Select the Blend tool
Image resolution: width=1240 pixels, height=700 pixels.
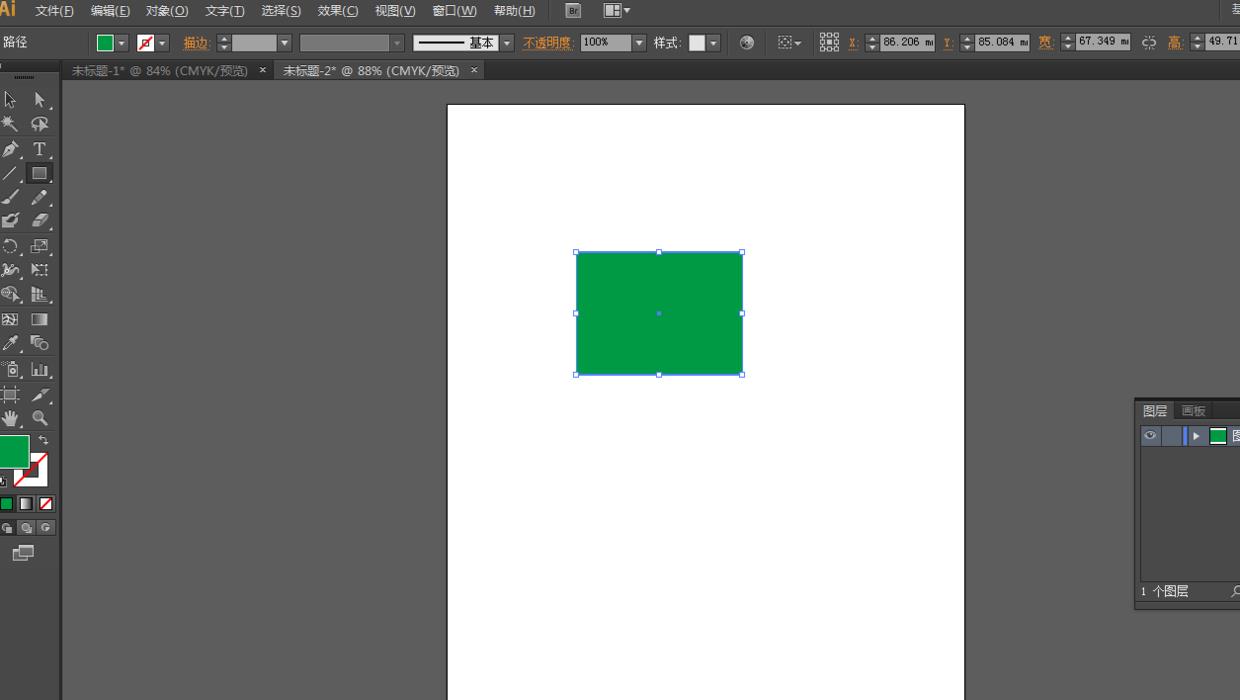point(39,344)
